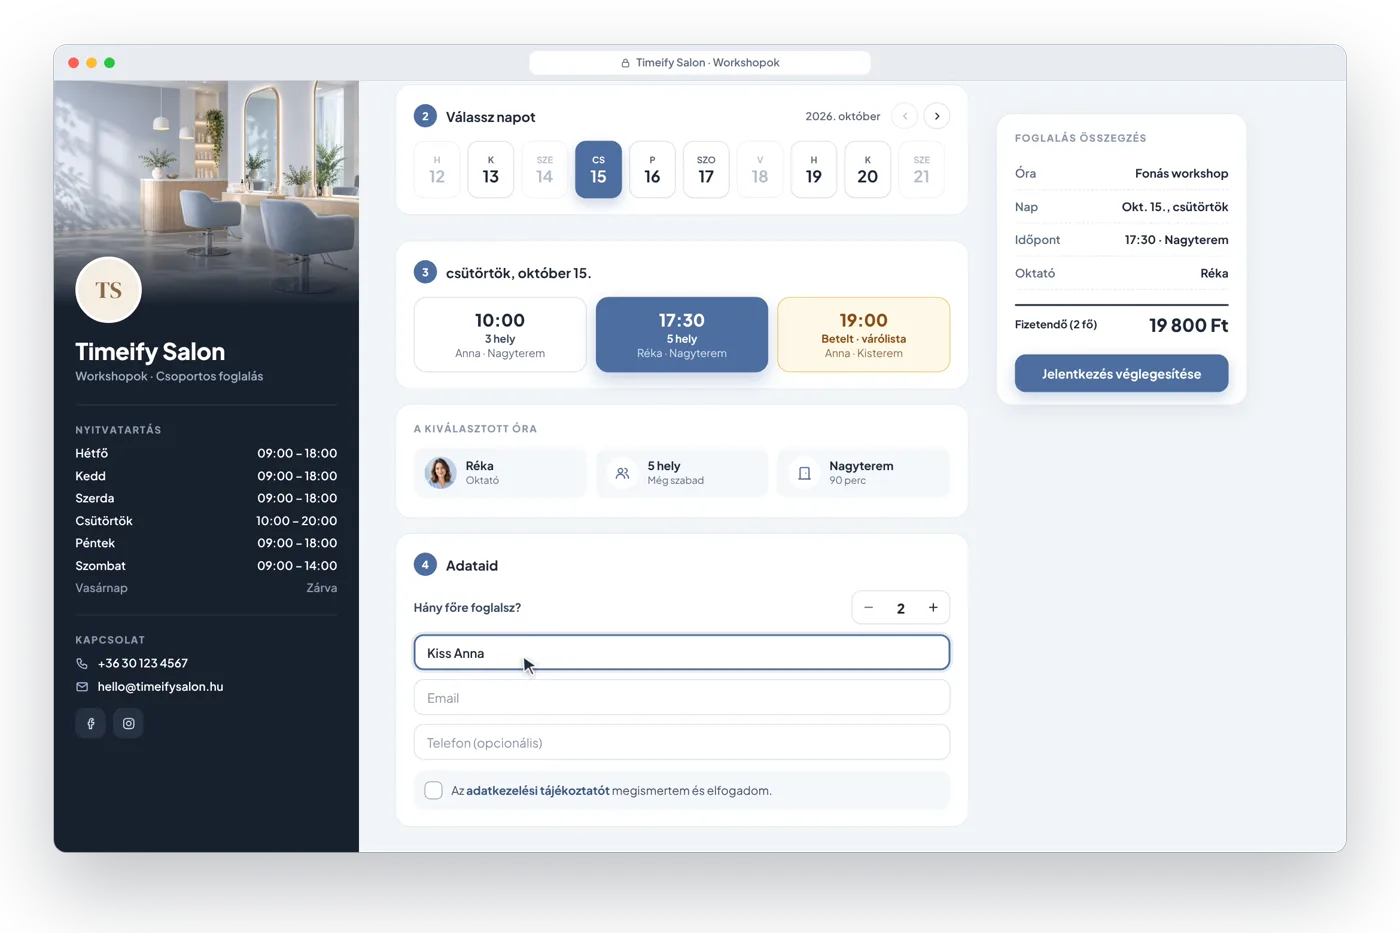Click the 19 800 Ft total amount
1400x933 pixels.
tap(1188, 325)
